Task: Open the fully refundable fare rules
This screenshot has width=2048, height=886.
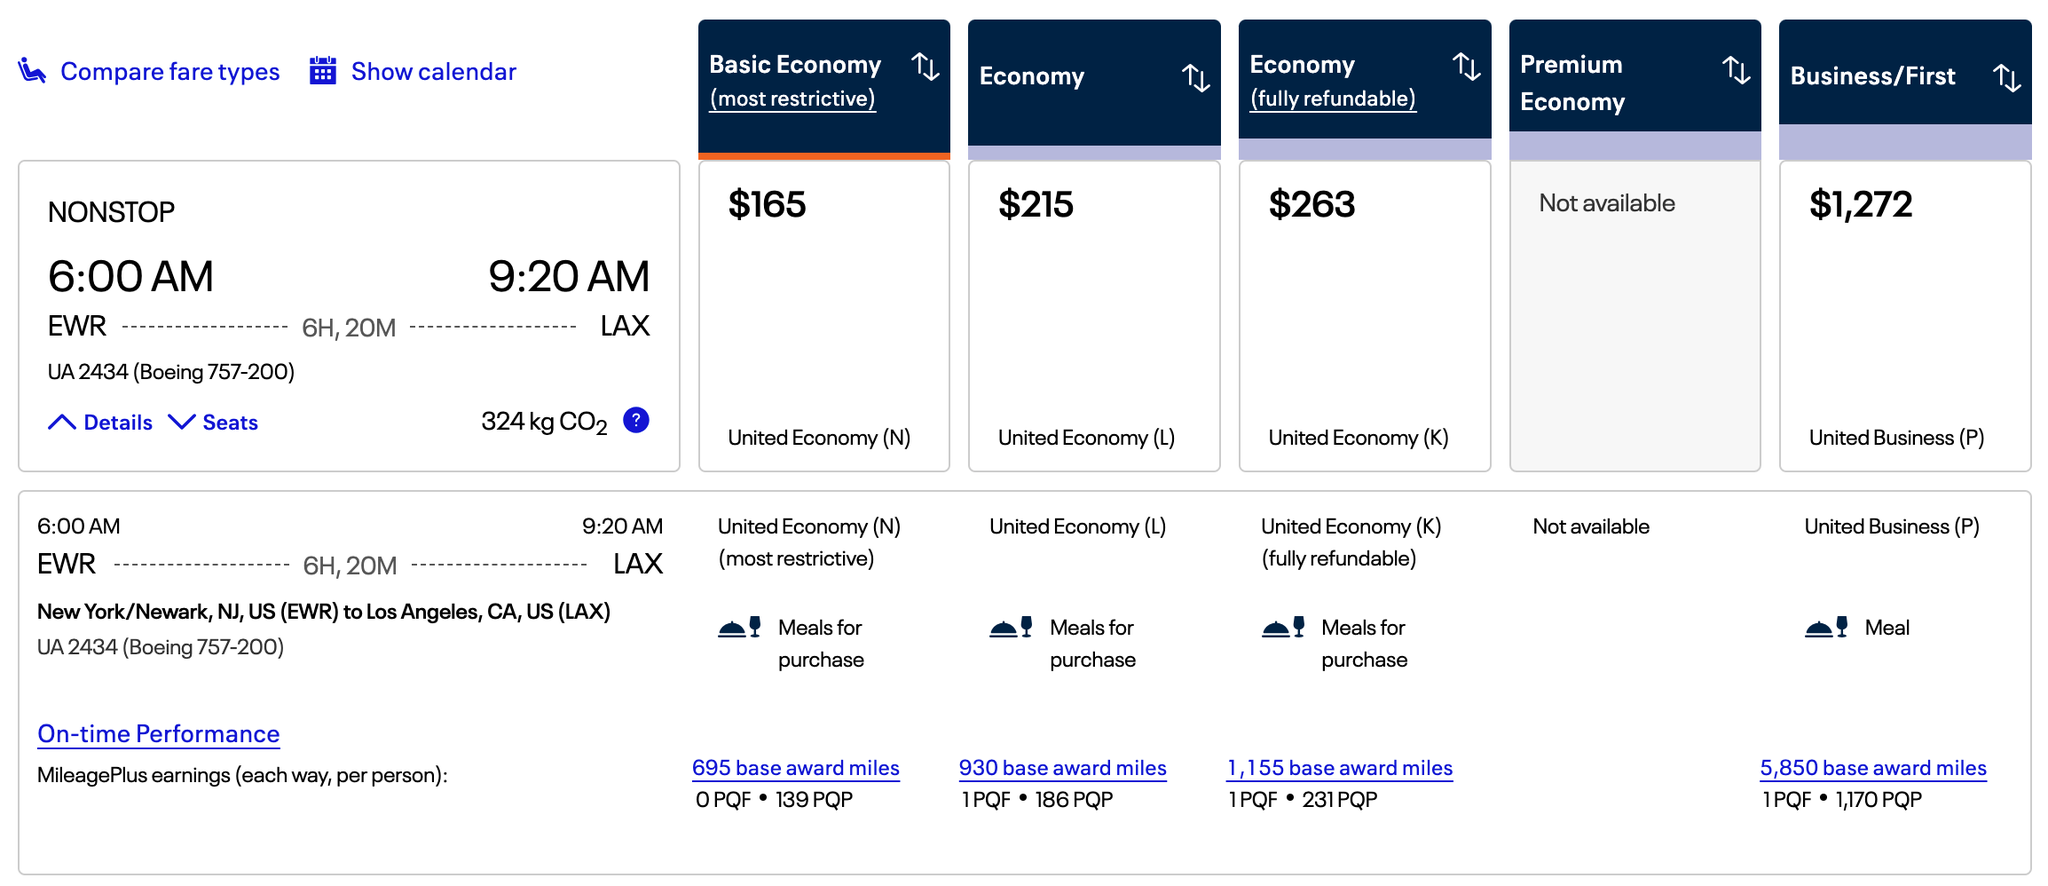Action: (1332, 98)
